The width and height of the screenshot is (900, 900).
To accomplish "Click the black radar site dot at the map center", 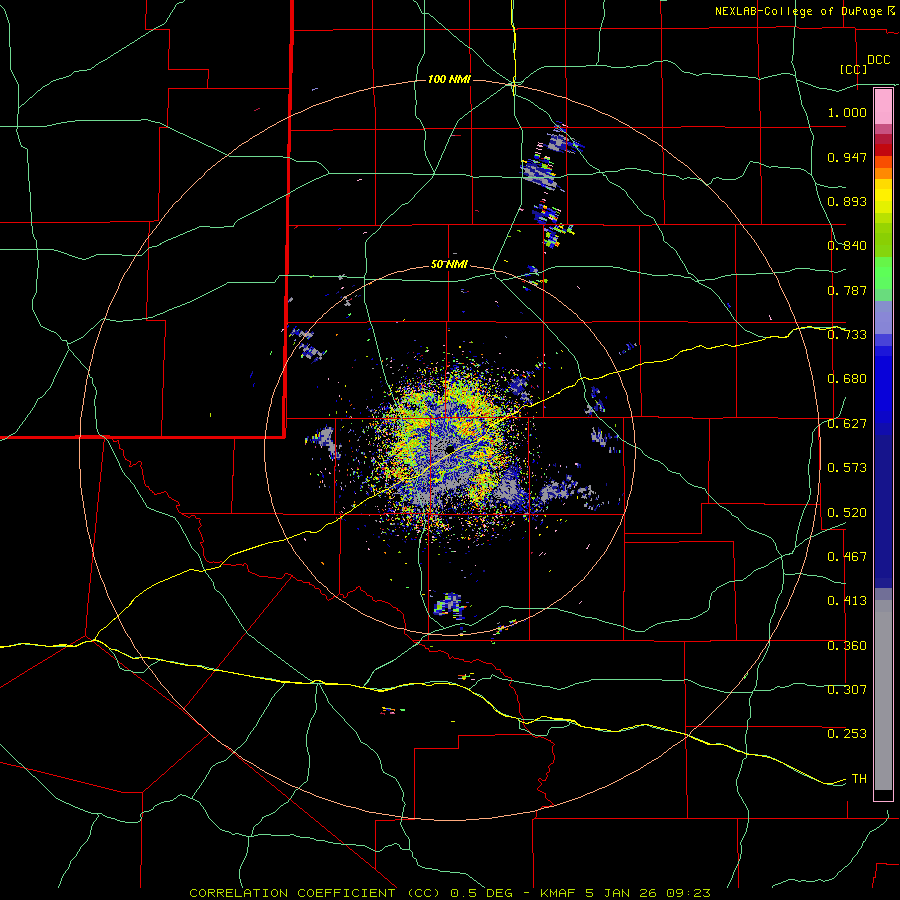I will pos(450,448).
